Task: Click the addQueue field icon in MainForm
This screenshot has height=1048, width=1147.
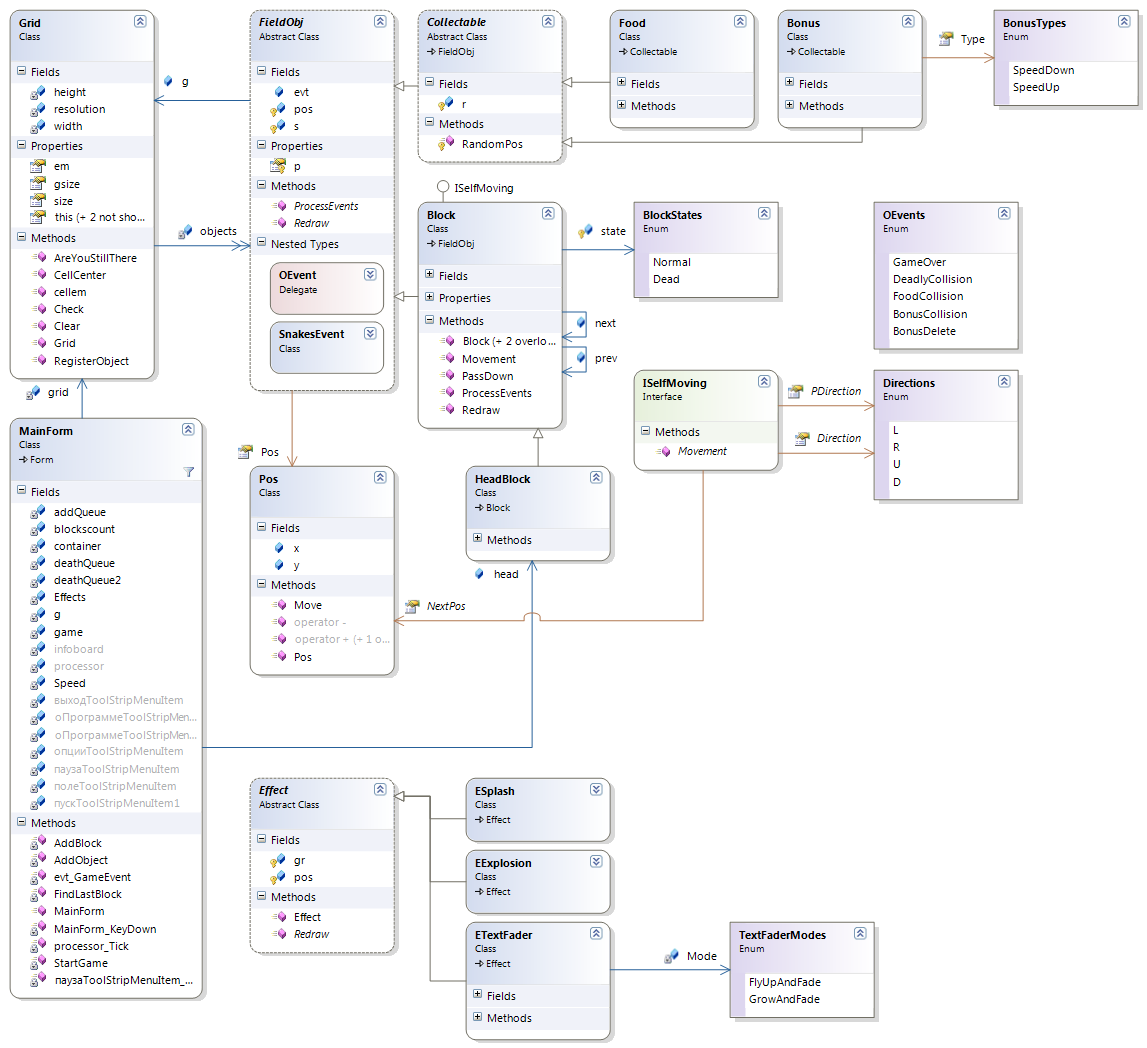Action: pos(38,512)
